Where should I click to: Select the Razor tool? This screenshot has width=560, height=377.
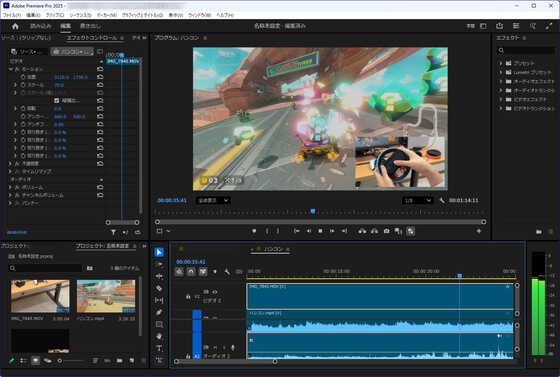(159, 288)
